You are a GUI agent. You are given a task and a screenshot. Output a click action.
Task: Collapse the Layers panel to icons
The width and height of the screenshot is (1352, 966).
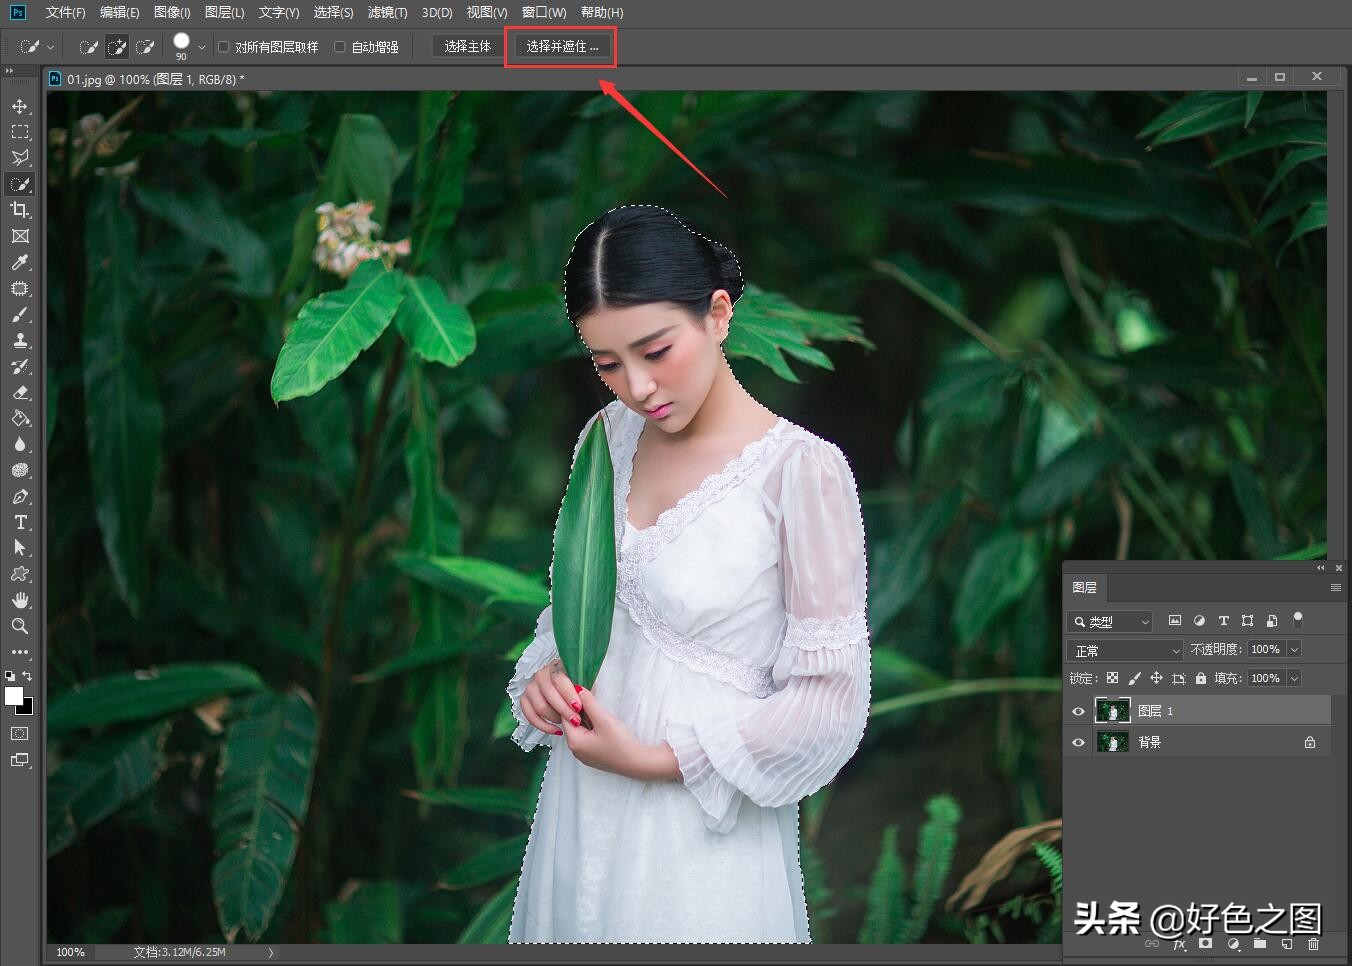[x=1321, y=568]
